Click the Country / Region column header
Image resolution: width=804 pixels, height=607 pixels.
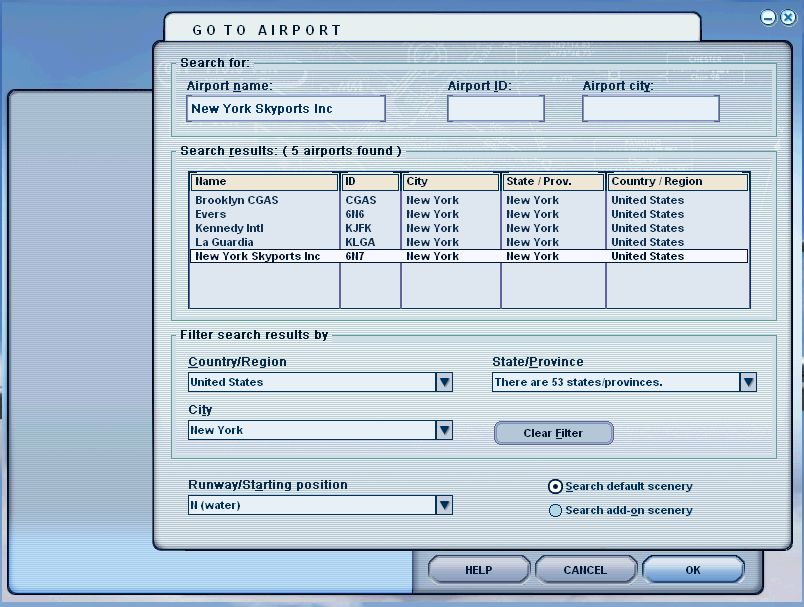pyautogui.click(x=677, y=182)
